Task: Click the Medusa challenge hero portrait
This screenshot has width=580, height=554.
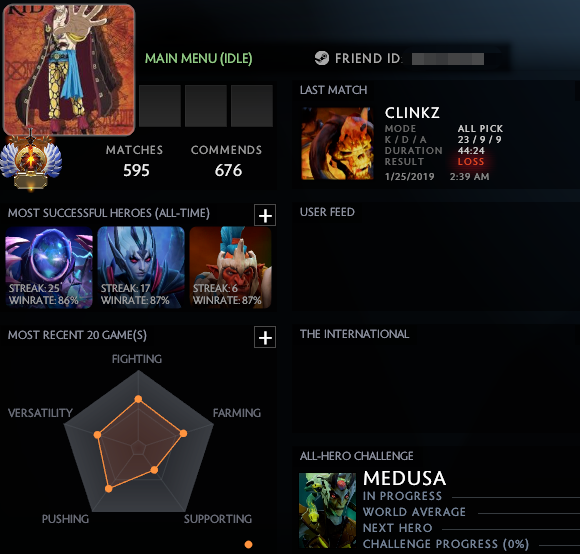Action: pos(327,510)
